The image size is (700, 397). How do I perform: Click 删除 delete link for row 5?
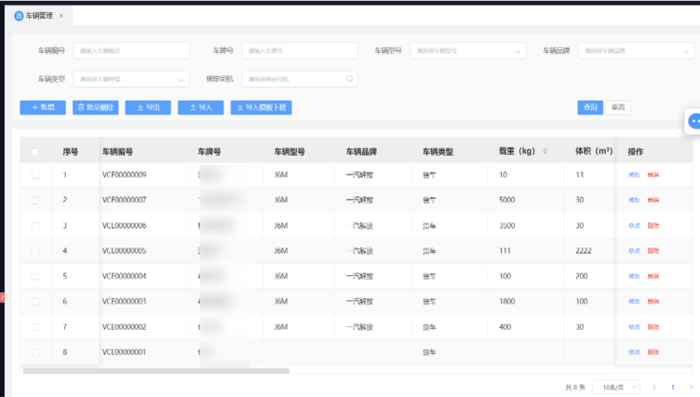click(653, 276)
